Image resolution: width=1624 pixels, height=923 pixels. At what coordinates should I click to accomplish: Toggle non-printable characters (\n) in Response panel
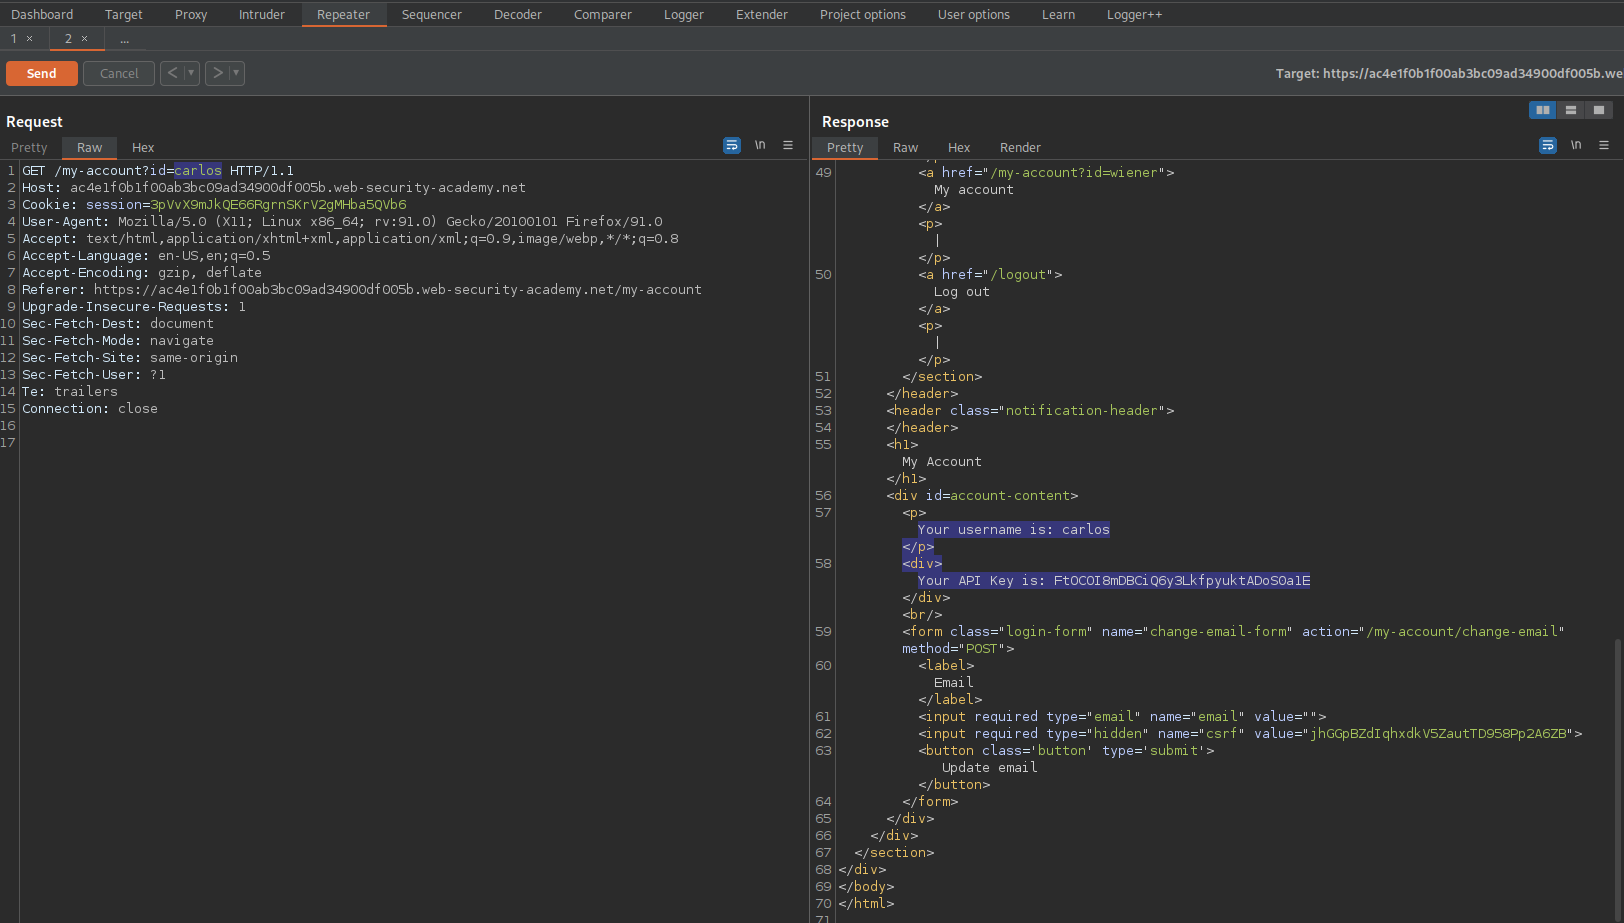click(1576, 146)
